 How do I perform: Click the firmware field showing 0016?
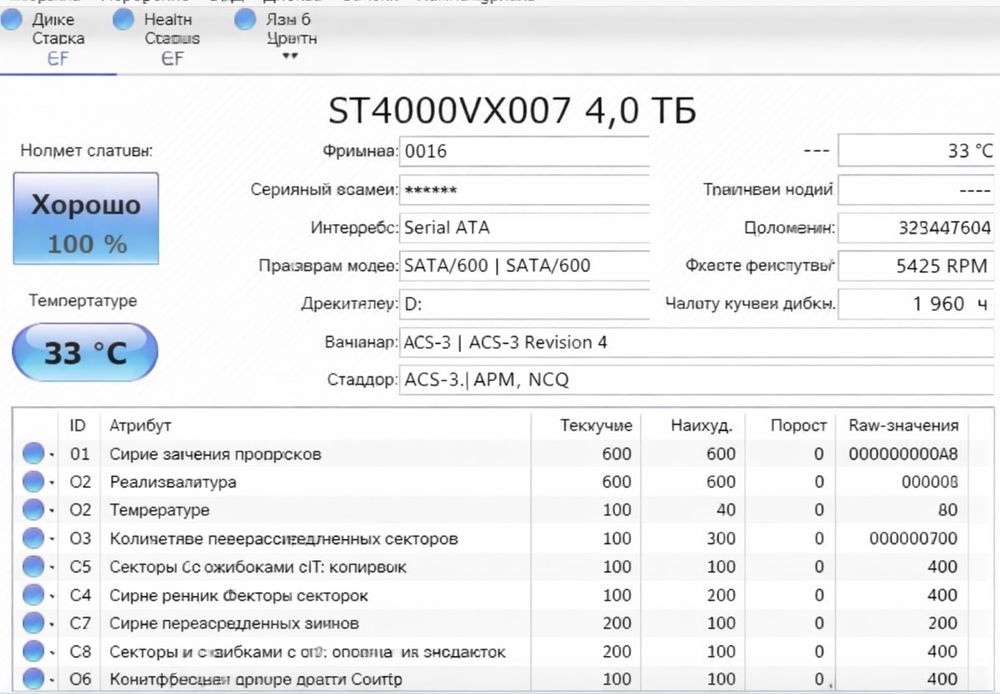click(524, 151)
